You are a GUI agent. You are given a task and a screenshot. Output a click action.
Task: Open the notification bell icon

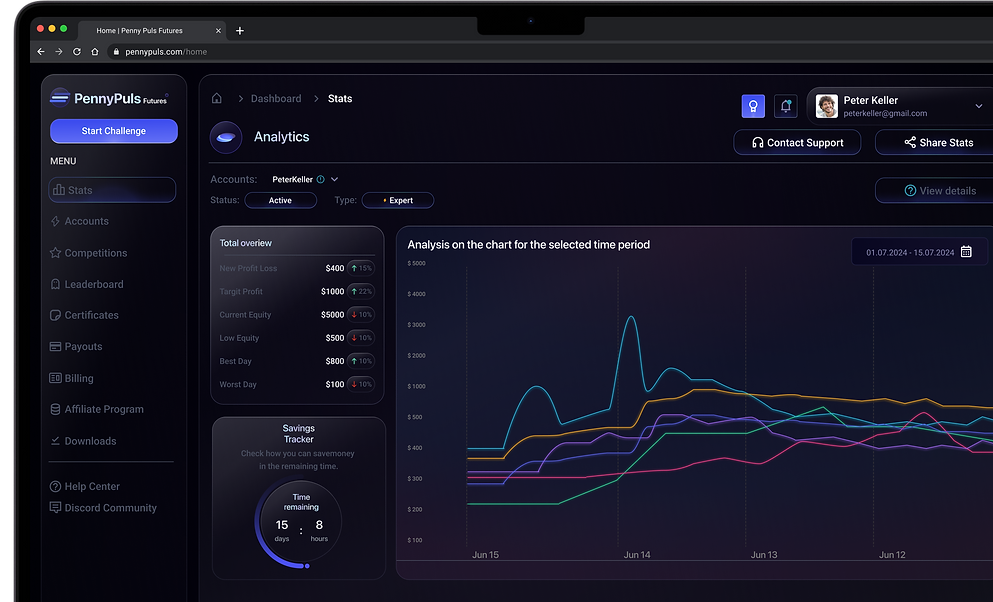click(785, 106)
